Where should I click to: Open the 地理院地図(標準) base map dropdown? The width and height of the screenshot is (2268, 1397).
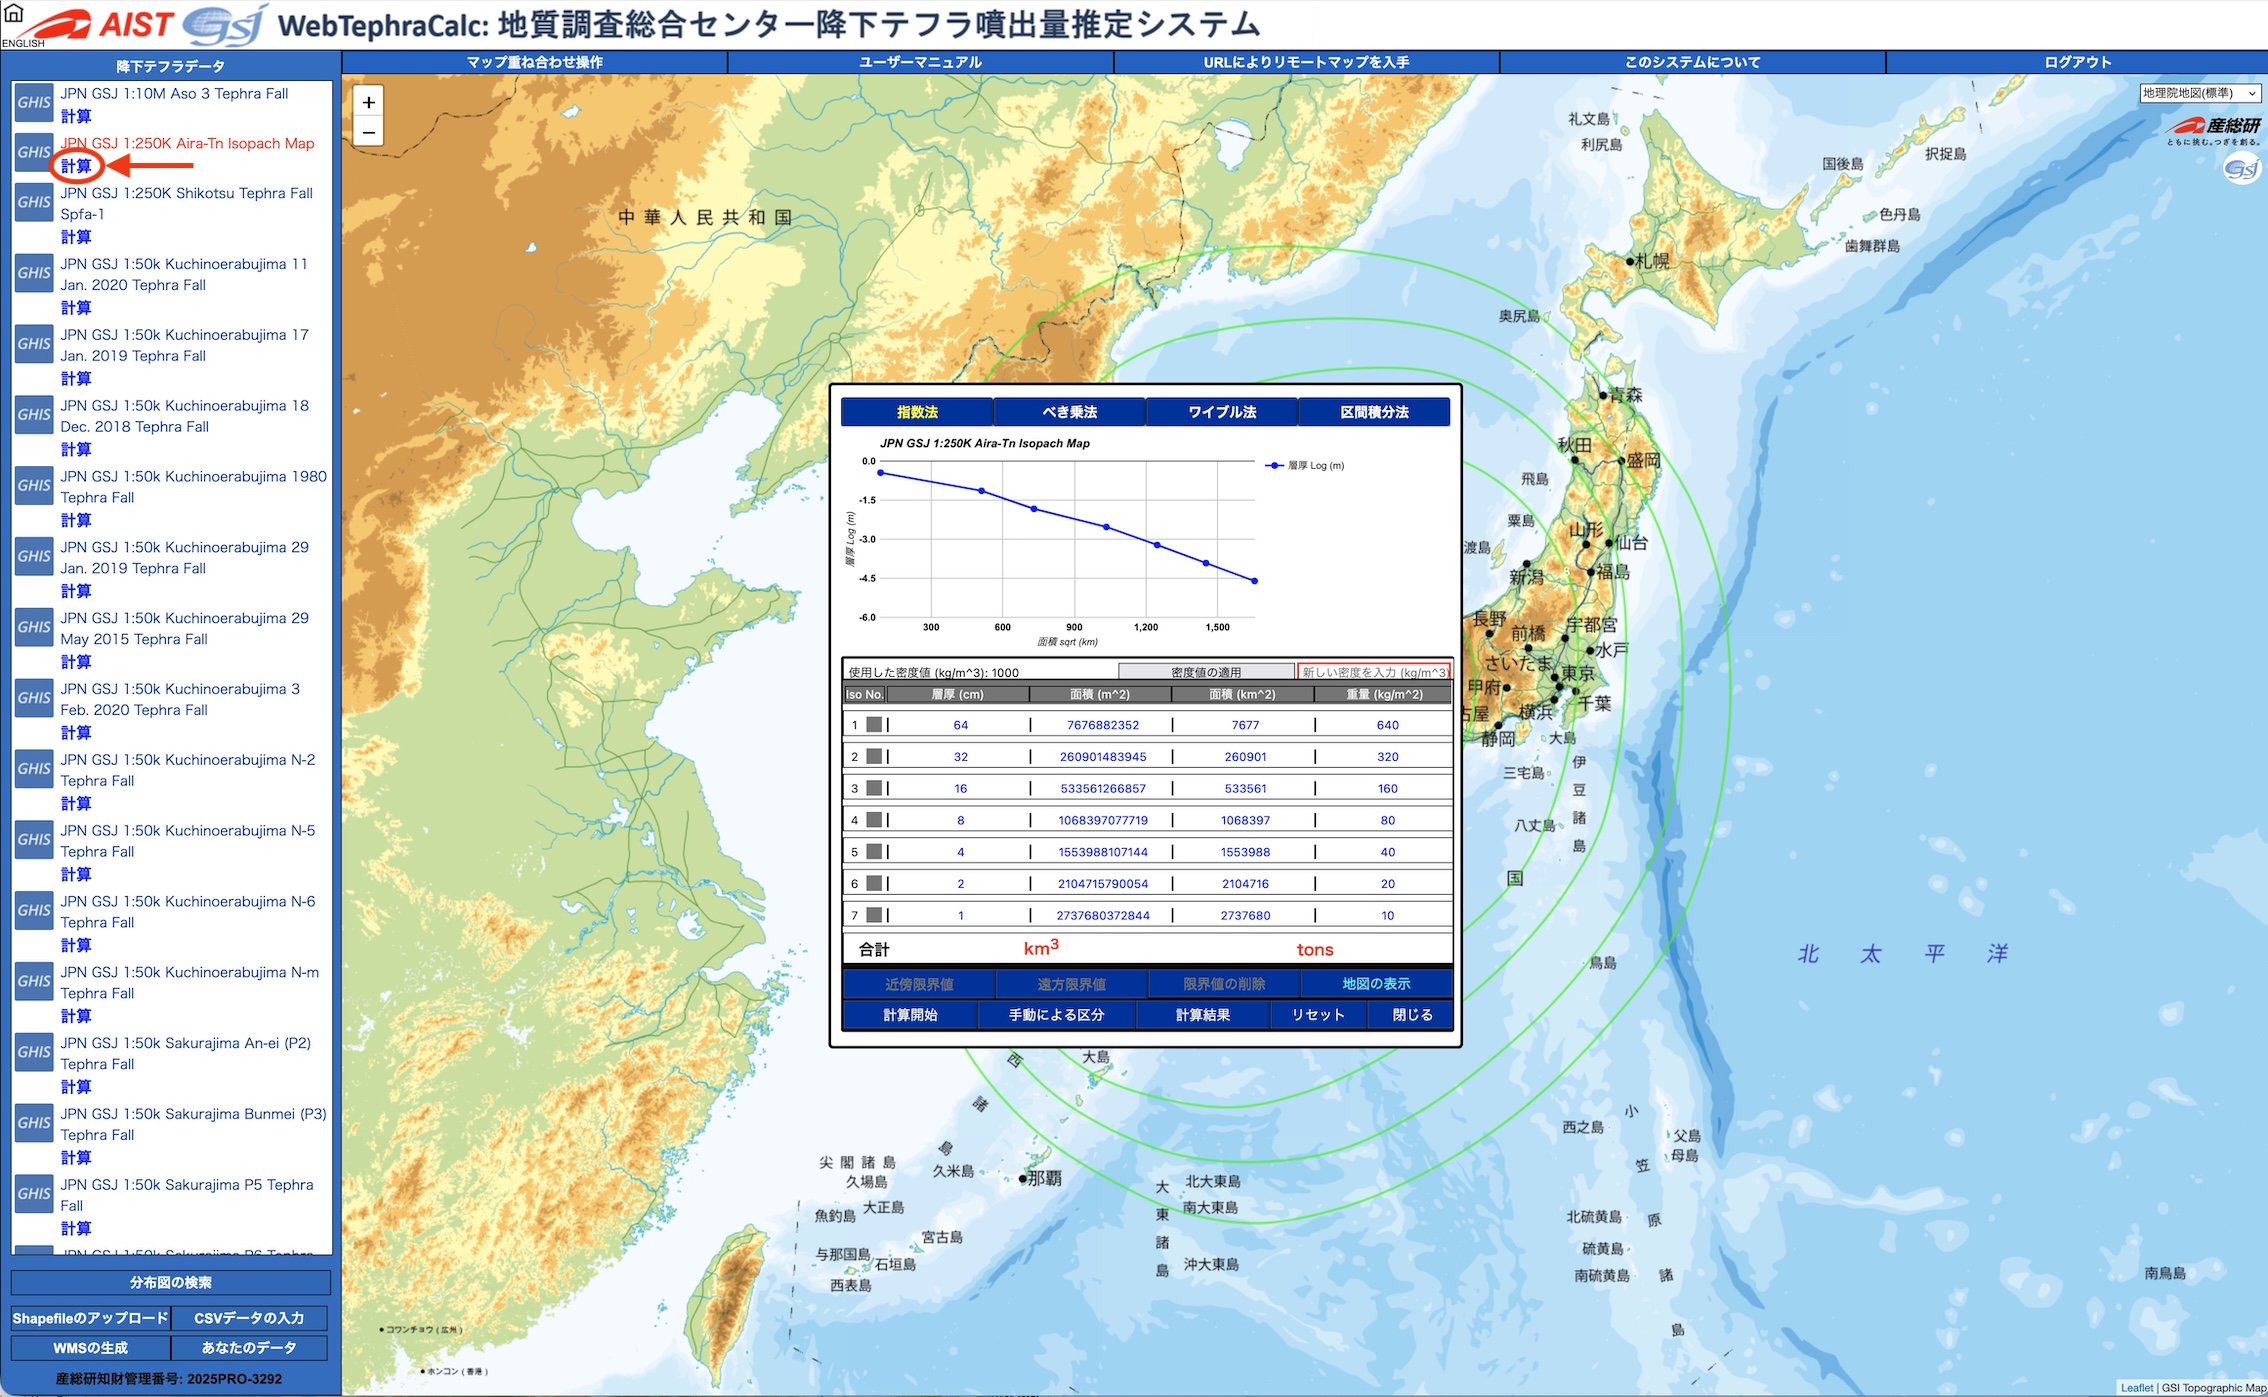[2200, 93]
